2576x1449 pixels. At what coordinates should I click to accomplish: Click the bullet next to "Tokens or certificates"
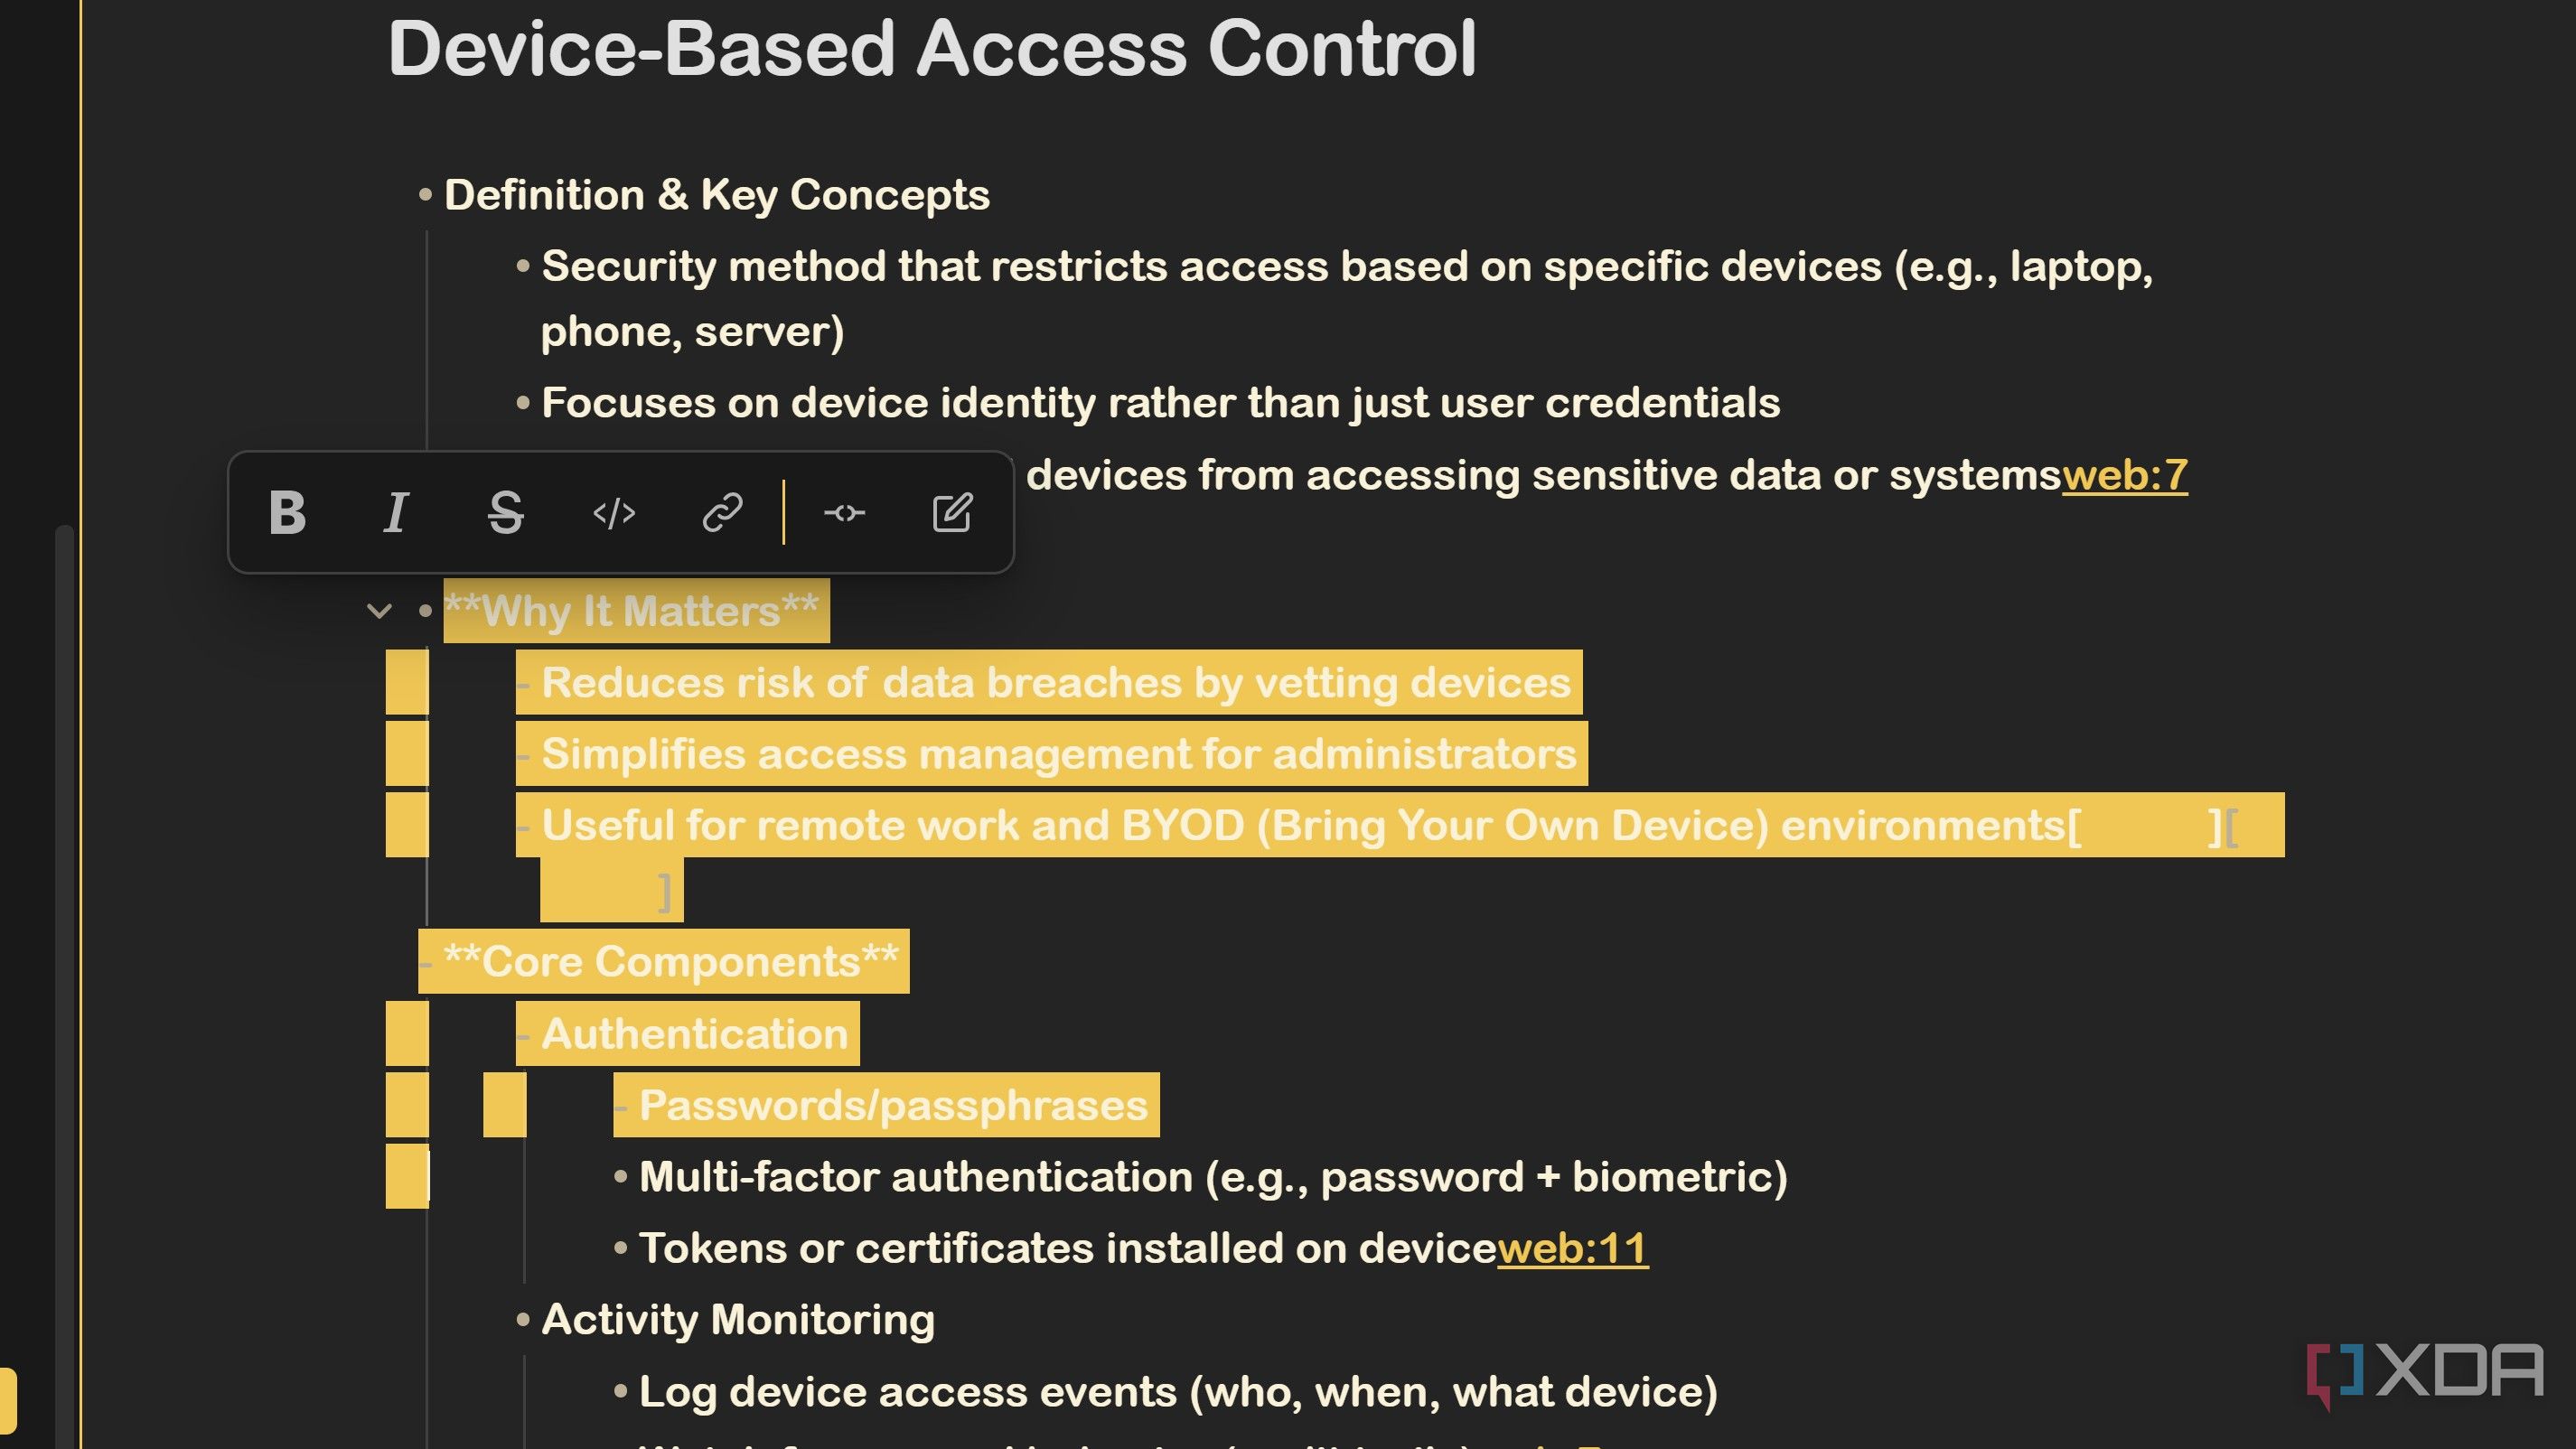click(621, 1249)
